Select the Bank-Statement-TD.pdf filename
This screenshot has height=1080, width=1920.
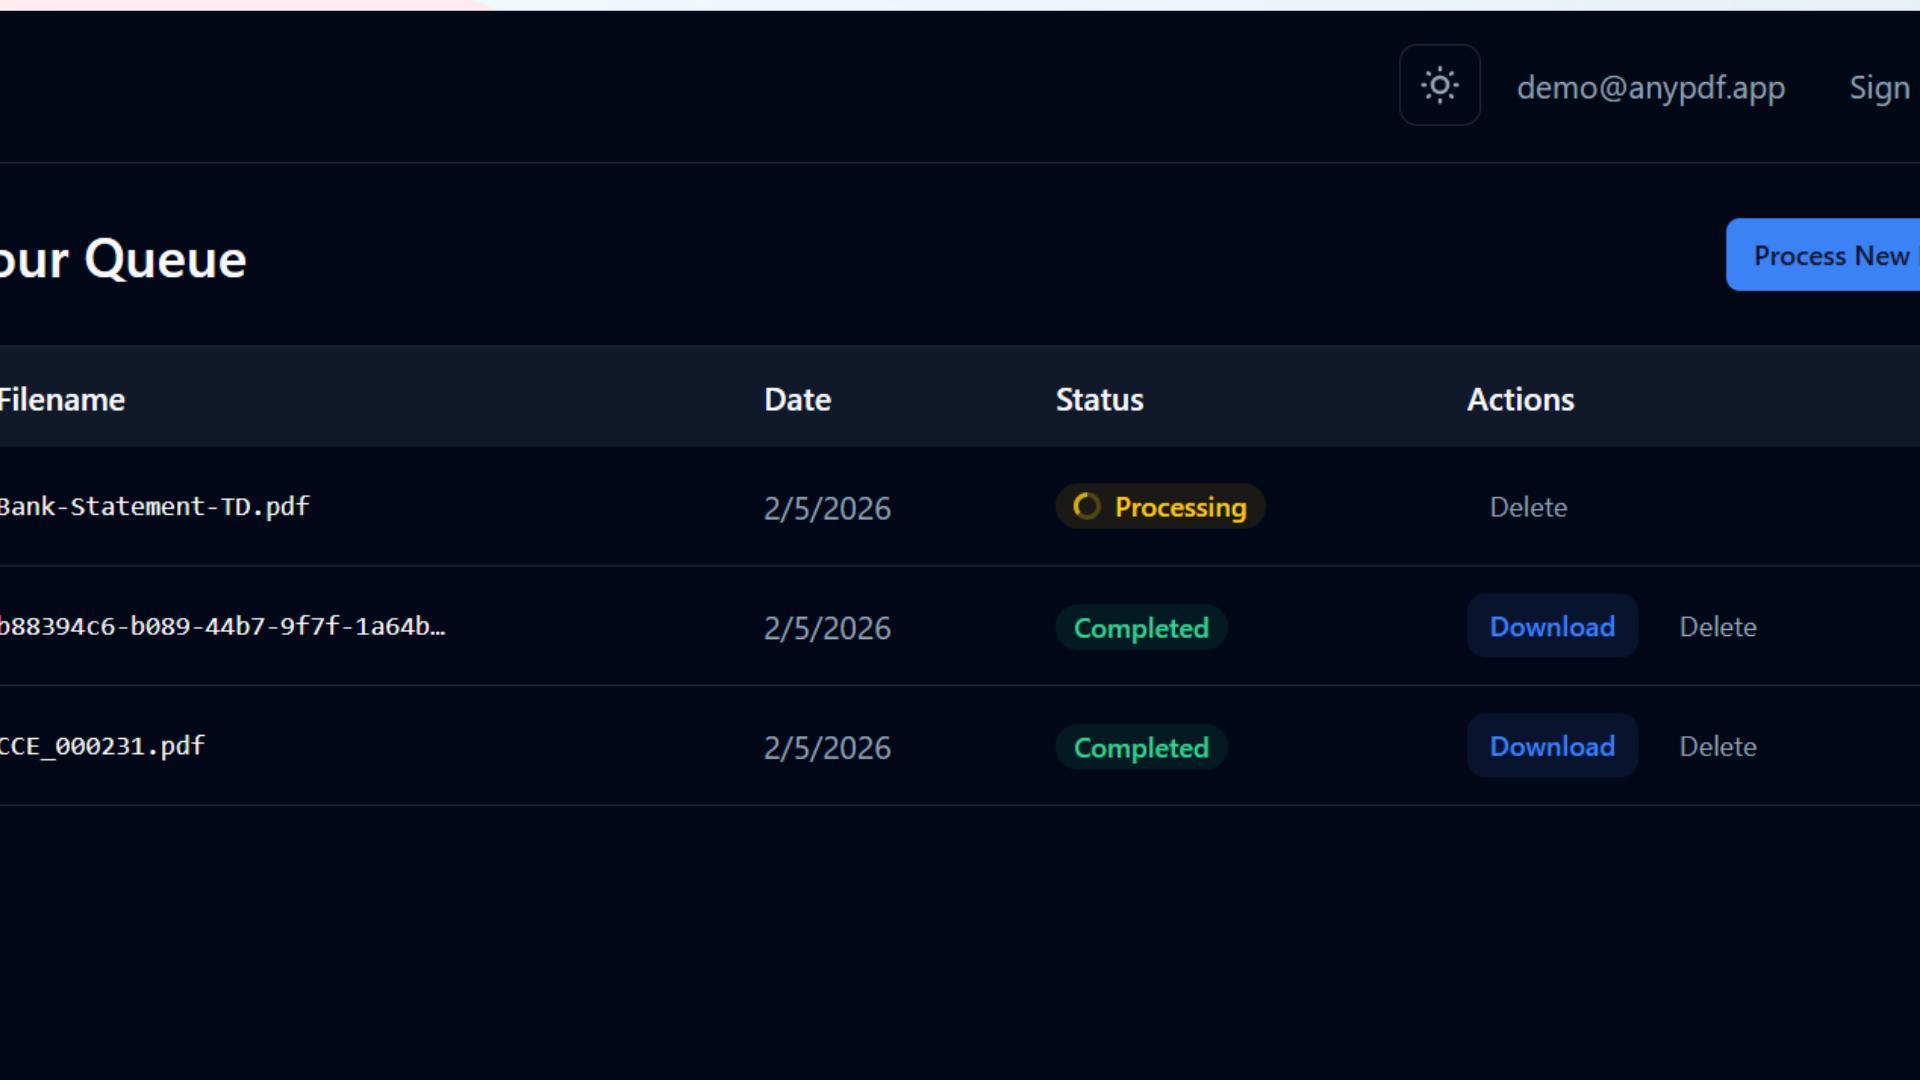[155, 507]
